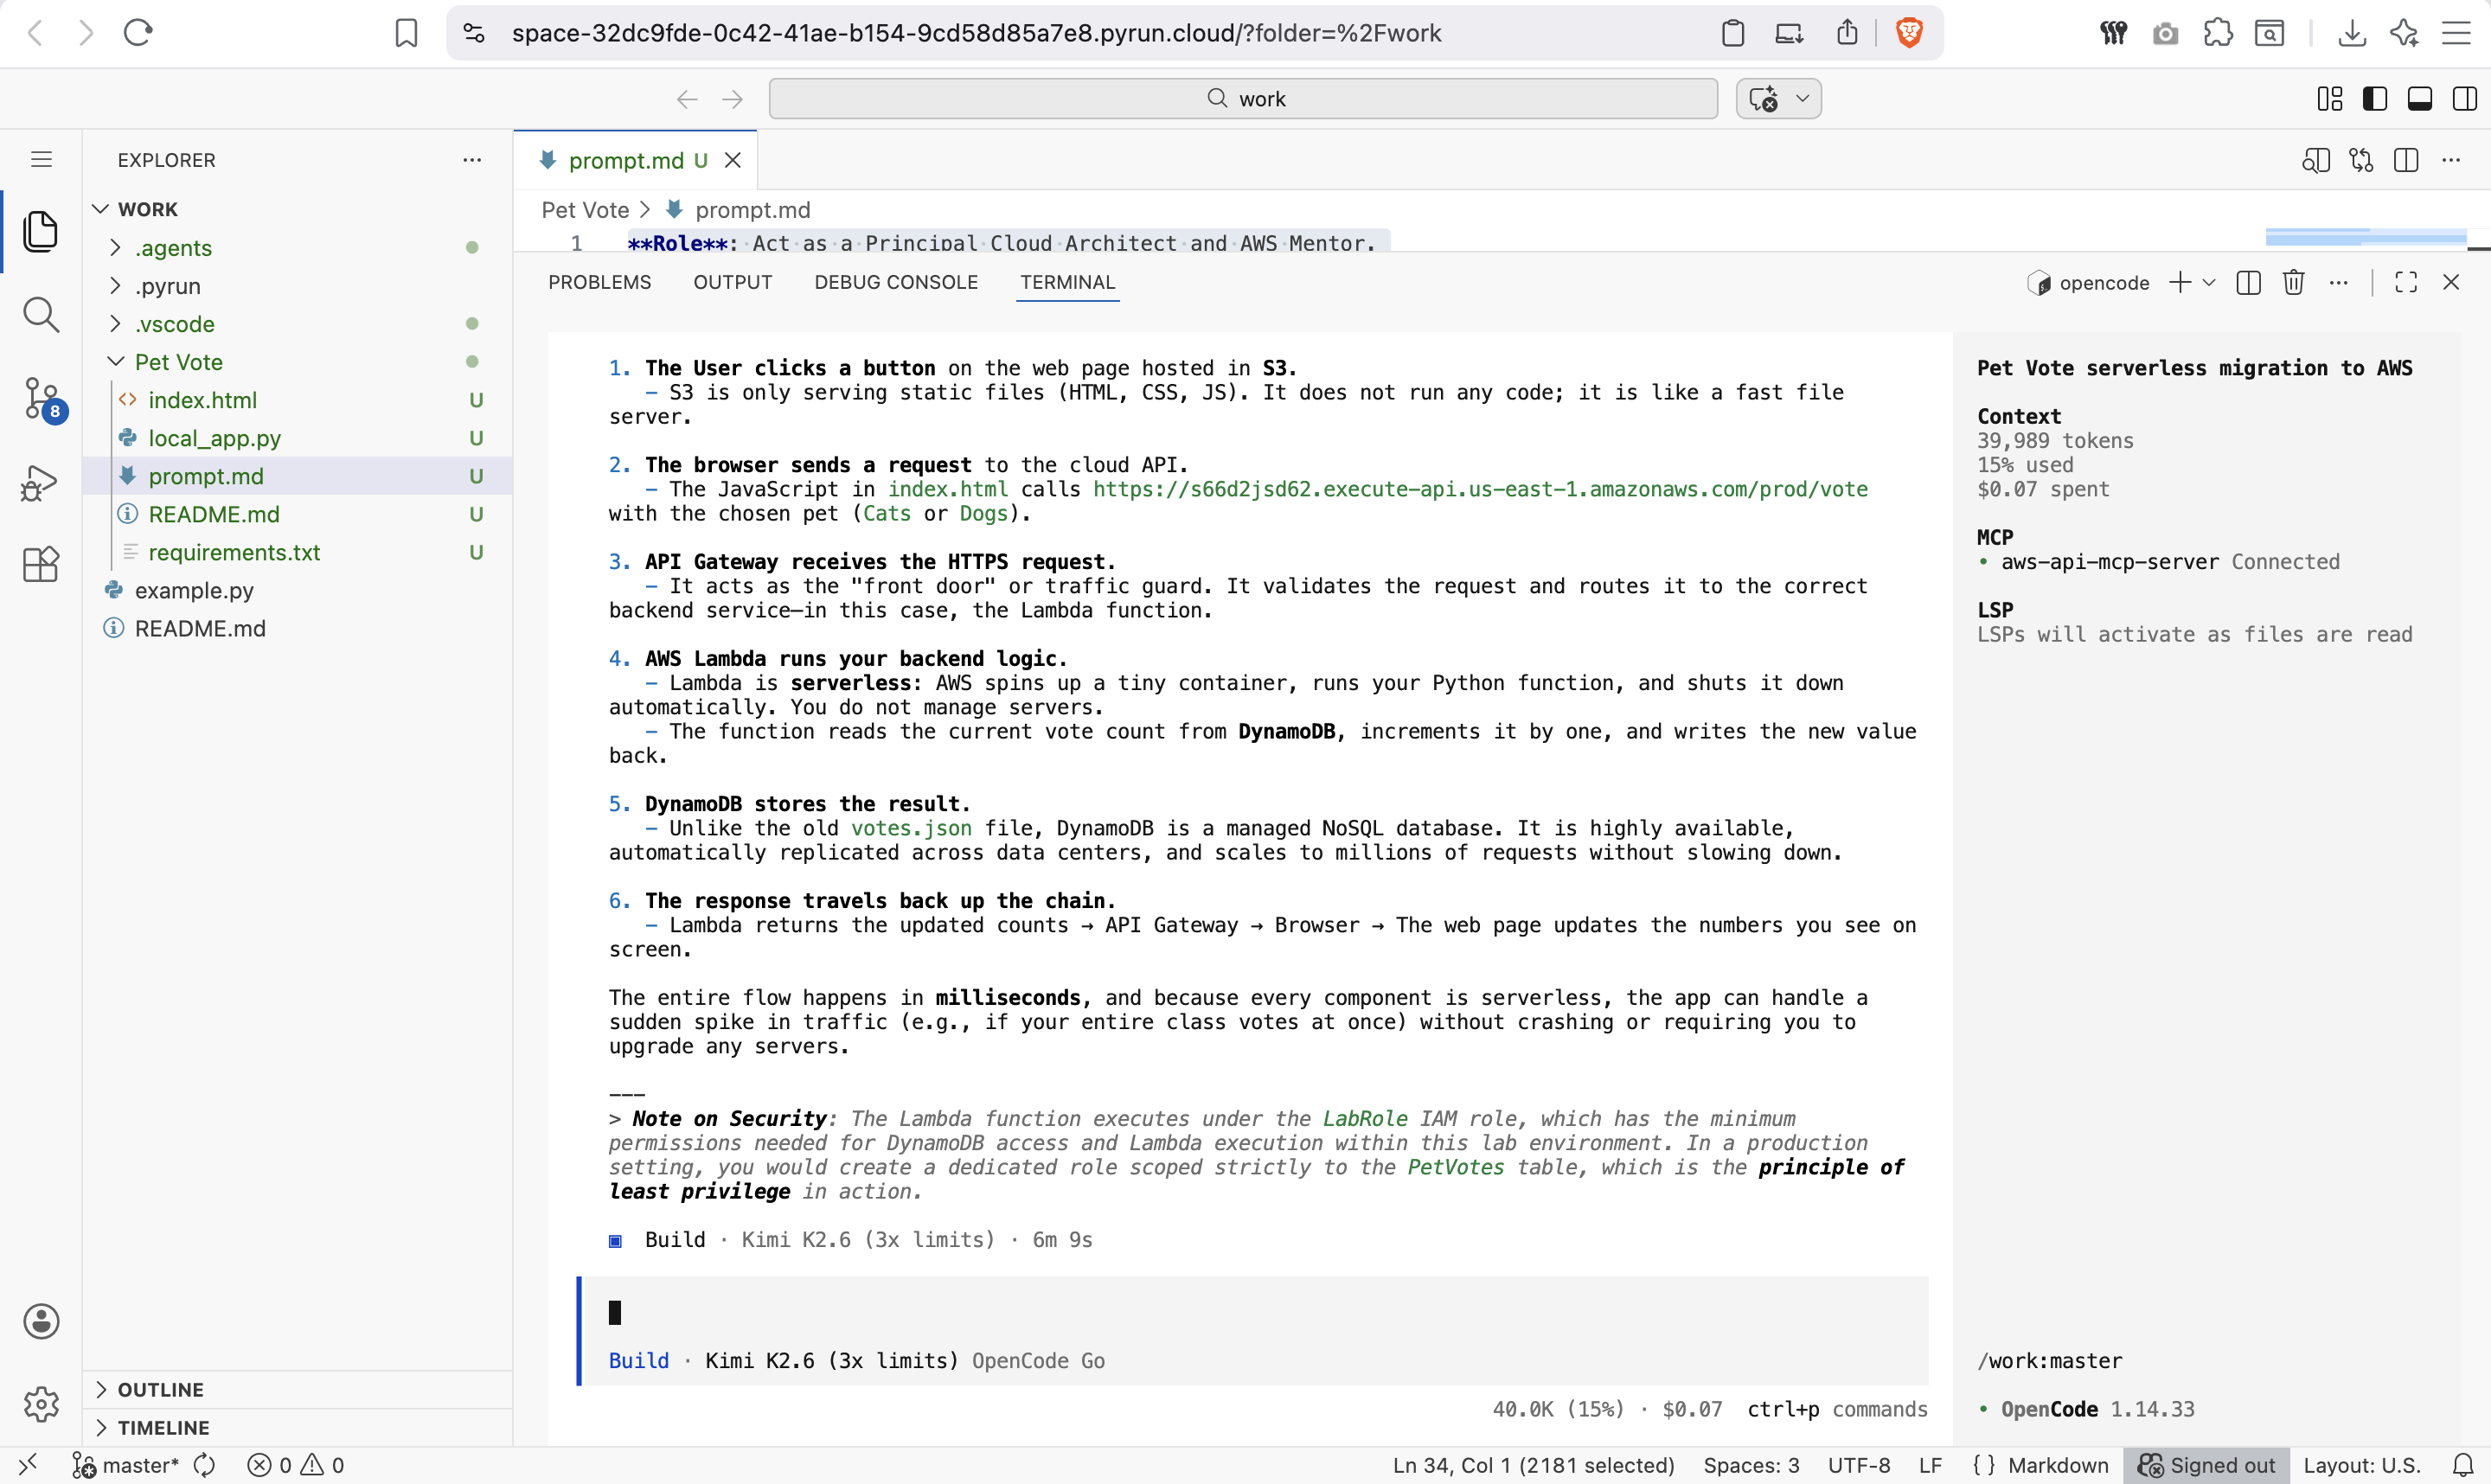2491x1484 pixels.
Task: Split the editor to the right
Action: pyautogui.click(x=2406, y=160)
